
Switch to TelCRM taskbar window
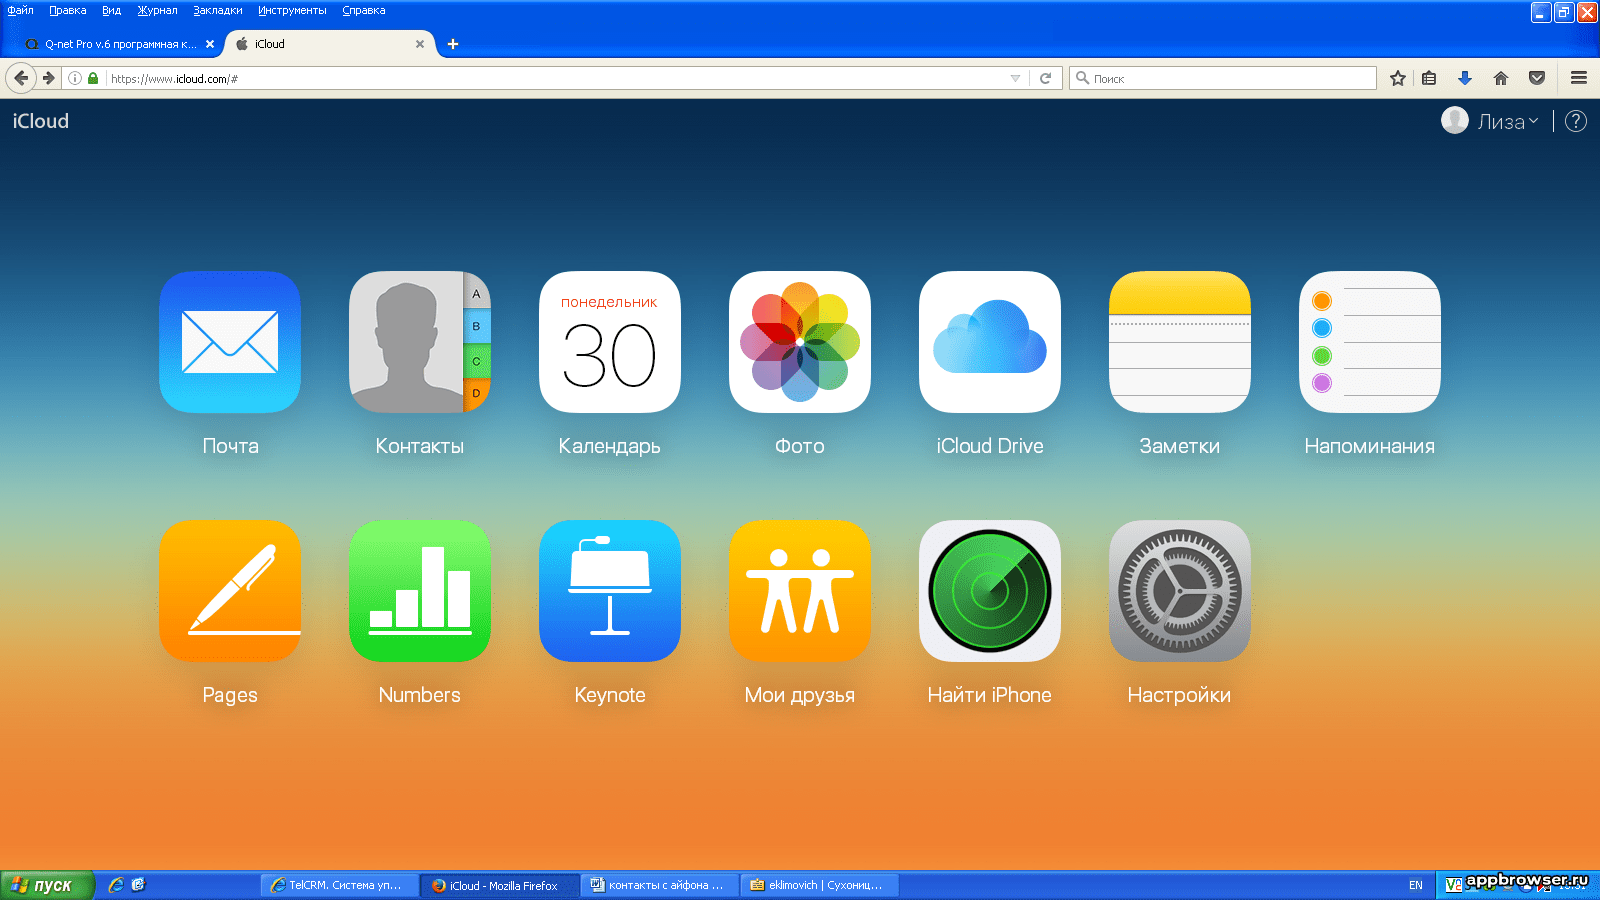340,885
